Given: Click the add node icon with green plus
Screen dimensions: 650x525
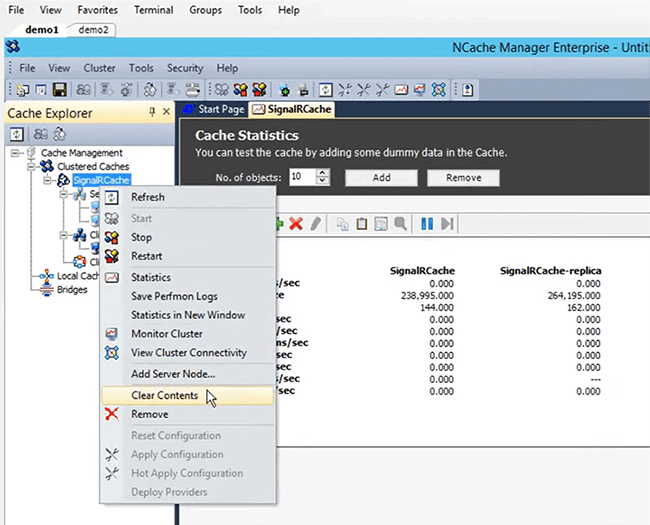Looking at the screenshot, I should click(x=284, y=90).
